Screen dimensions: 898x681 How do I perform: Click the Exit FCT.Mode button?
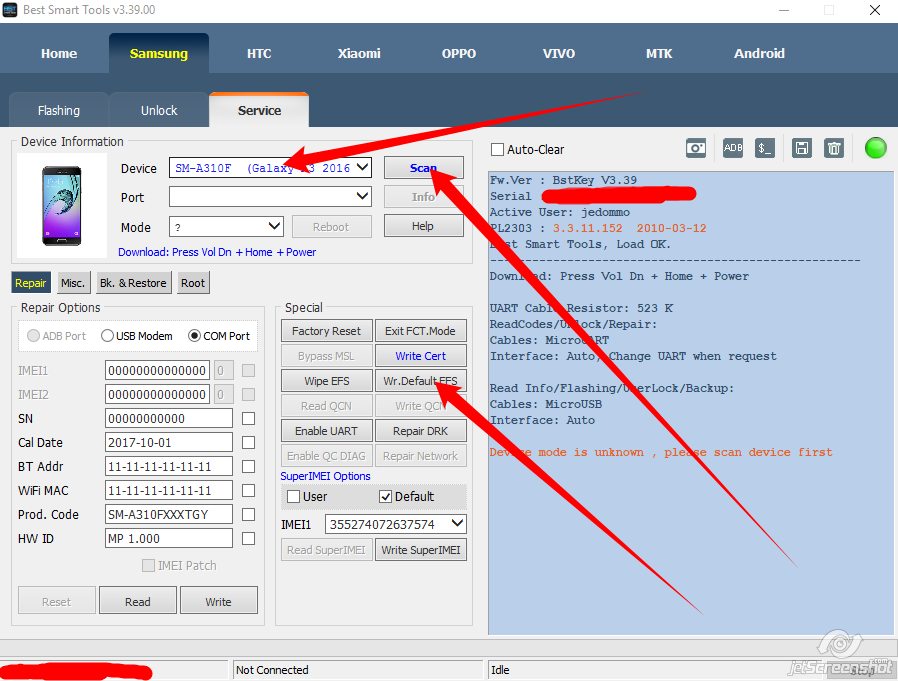(420, 331)
